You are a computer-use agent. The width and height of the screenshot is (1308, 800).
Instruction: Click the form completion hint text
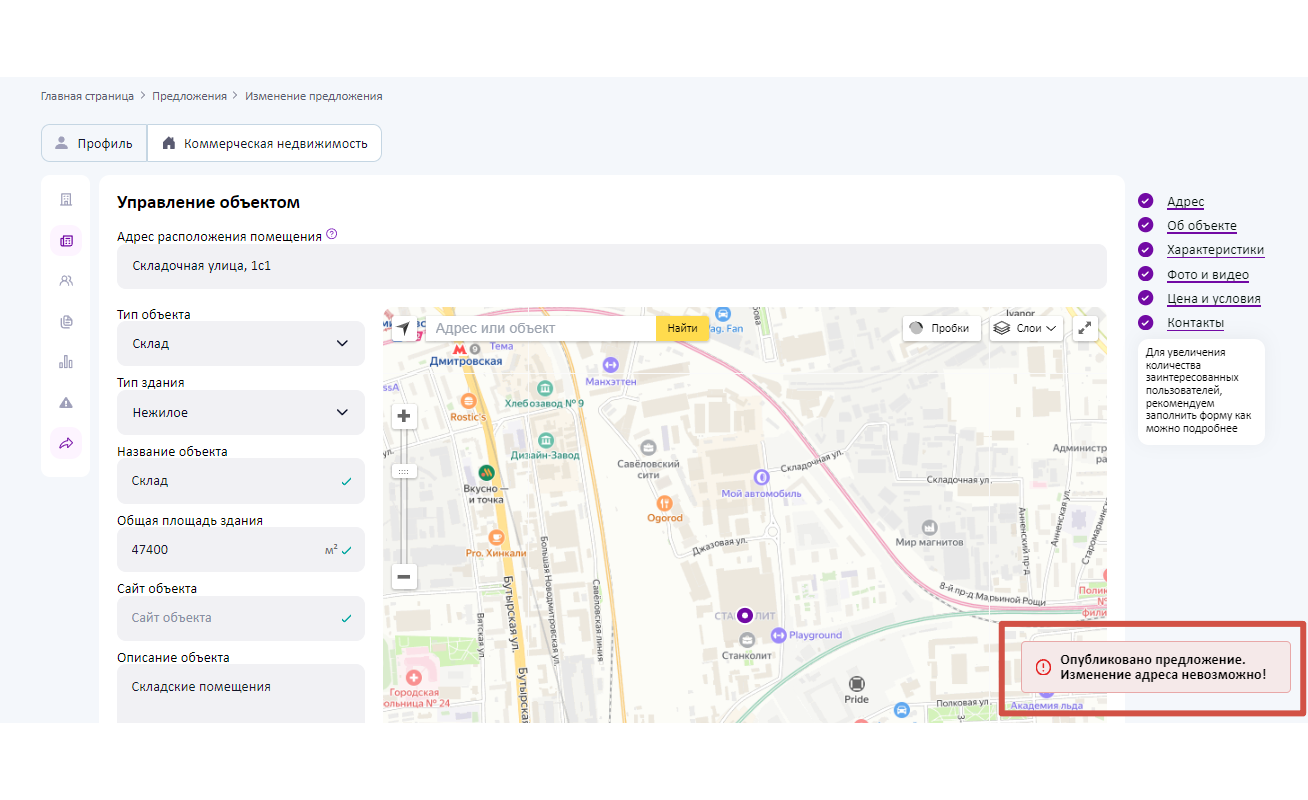(1199, 391)
